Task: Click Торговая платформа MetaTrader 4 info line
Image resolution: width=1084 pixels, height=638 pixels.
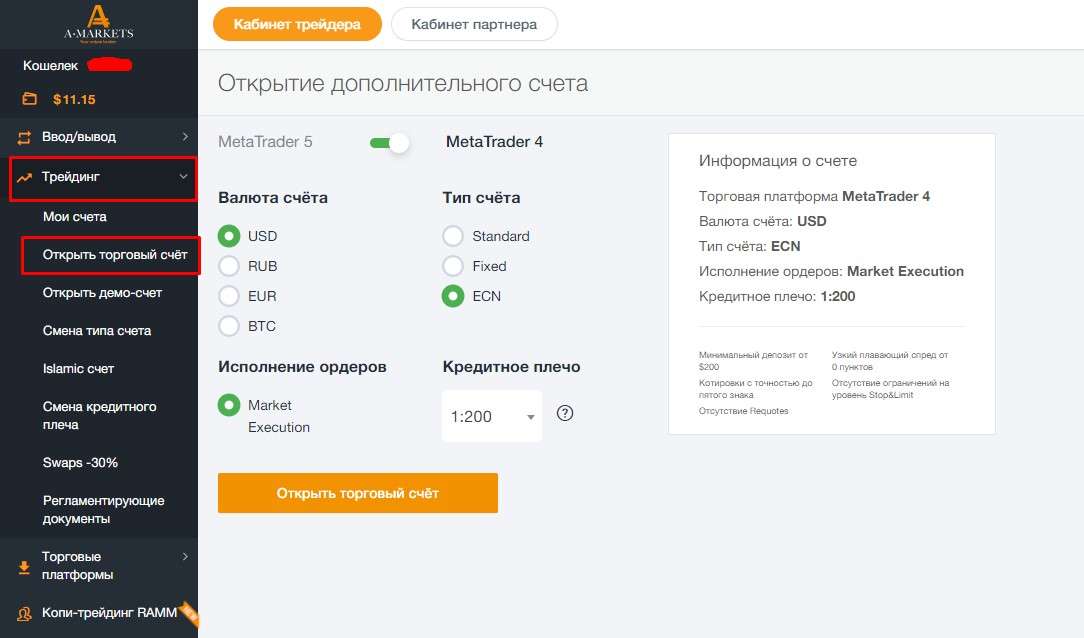Action: click(x=814, y=196)
